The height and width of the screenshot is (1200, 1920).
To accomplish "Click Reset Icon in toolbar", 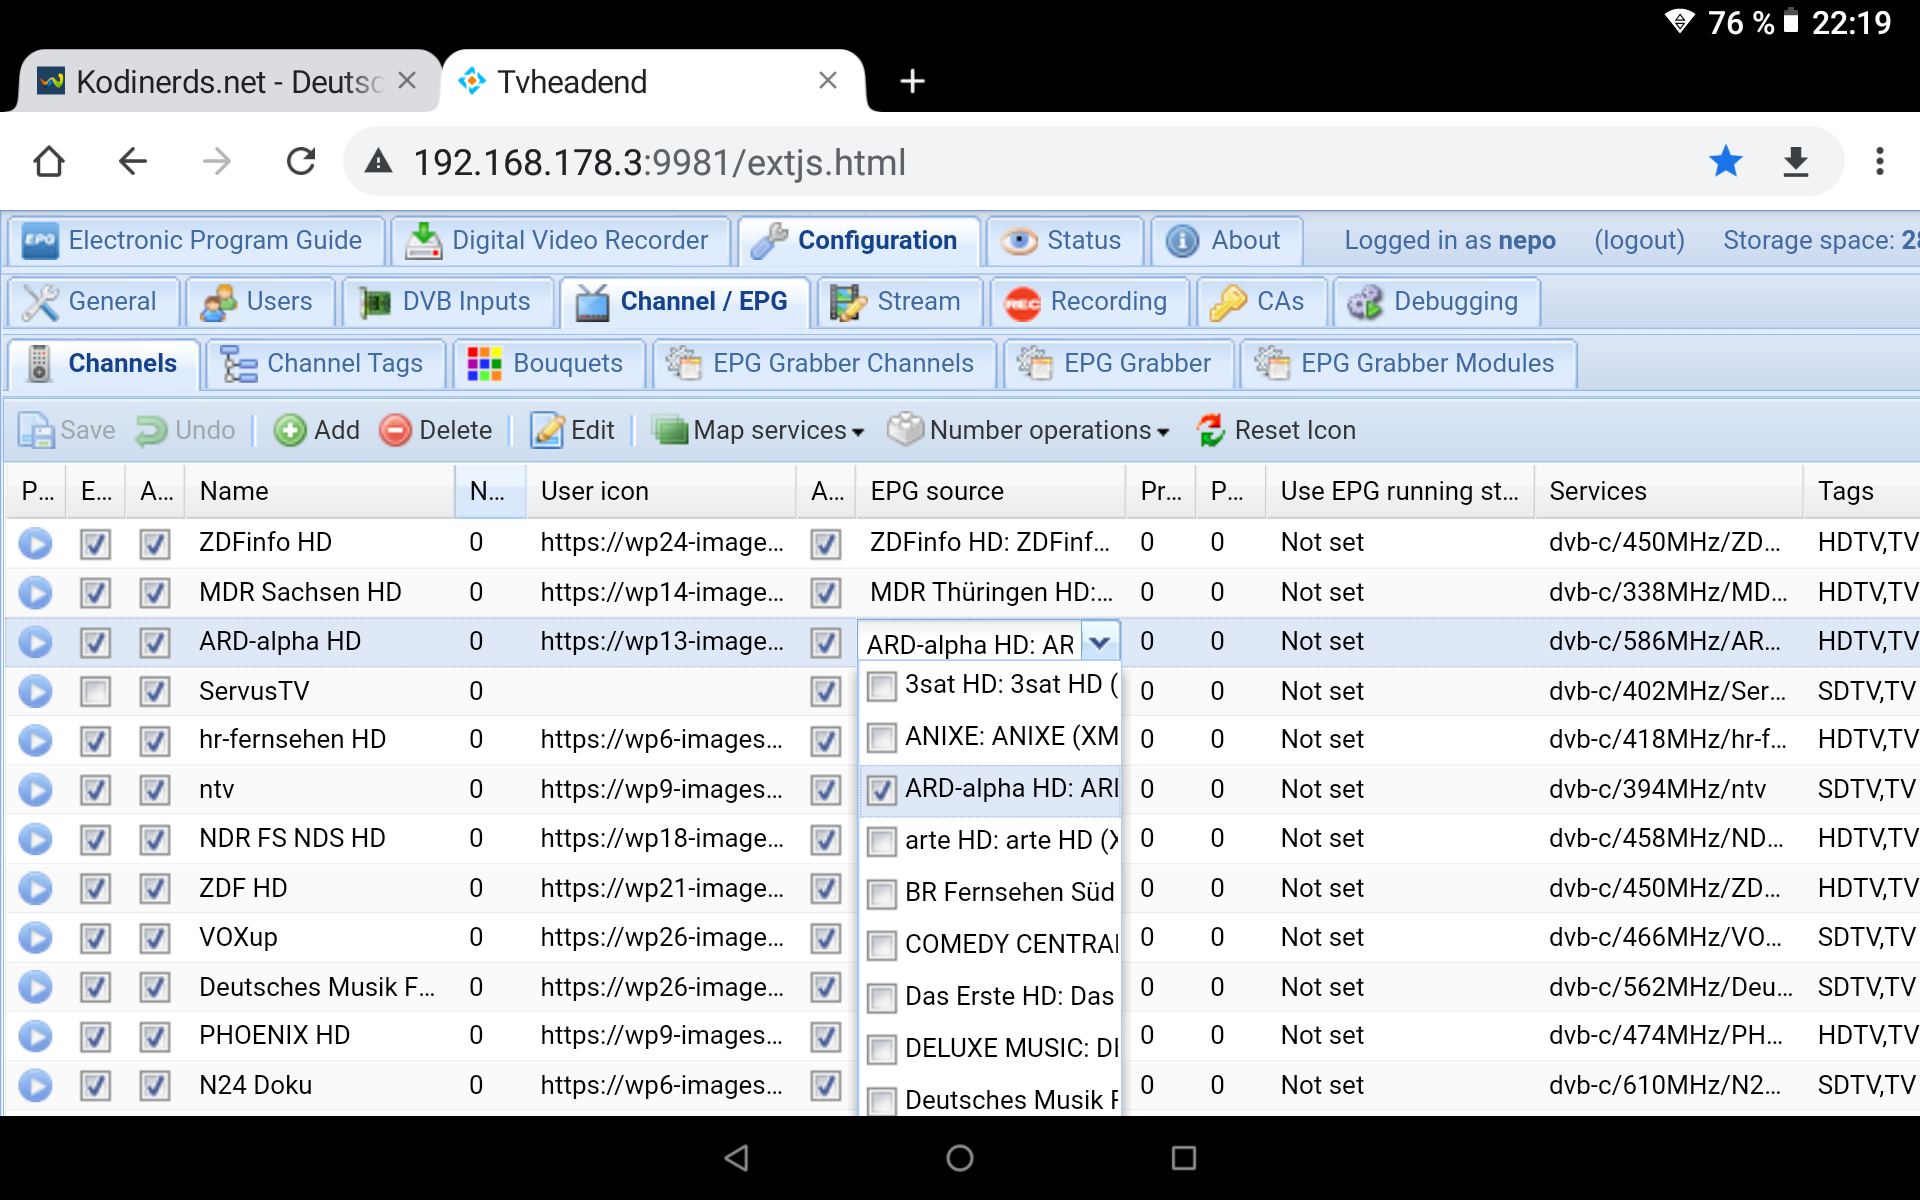I will point(1277,430).
